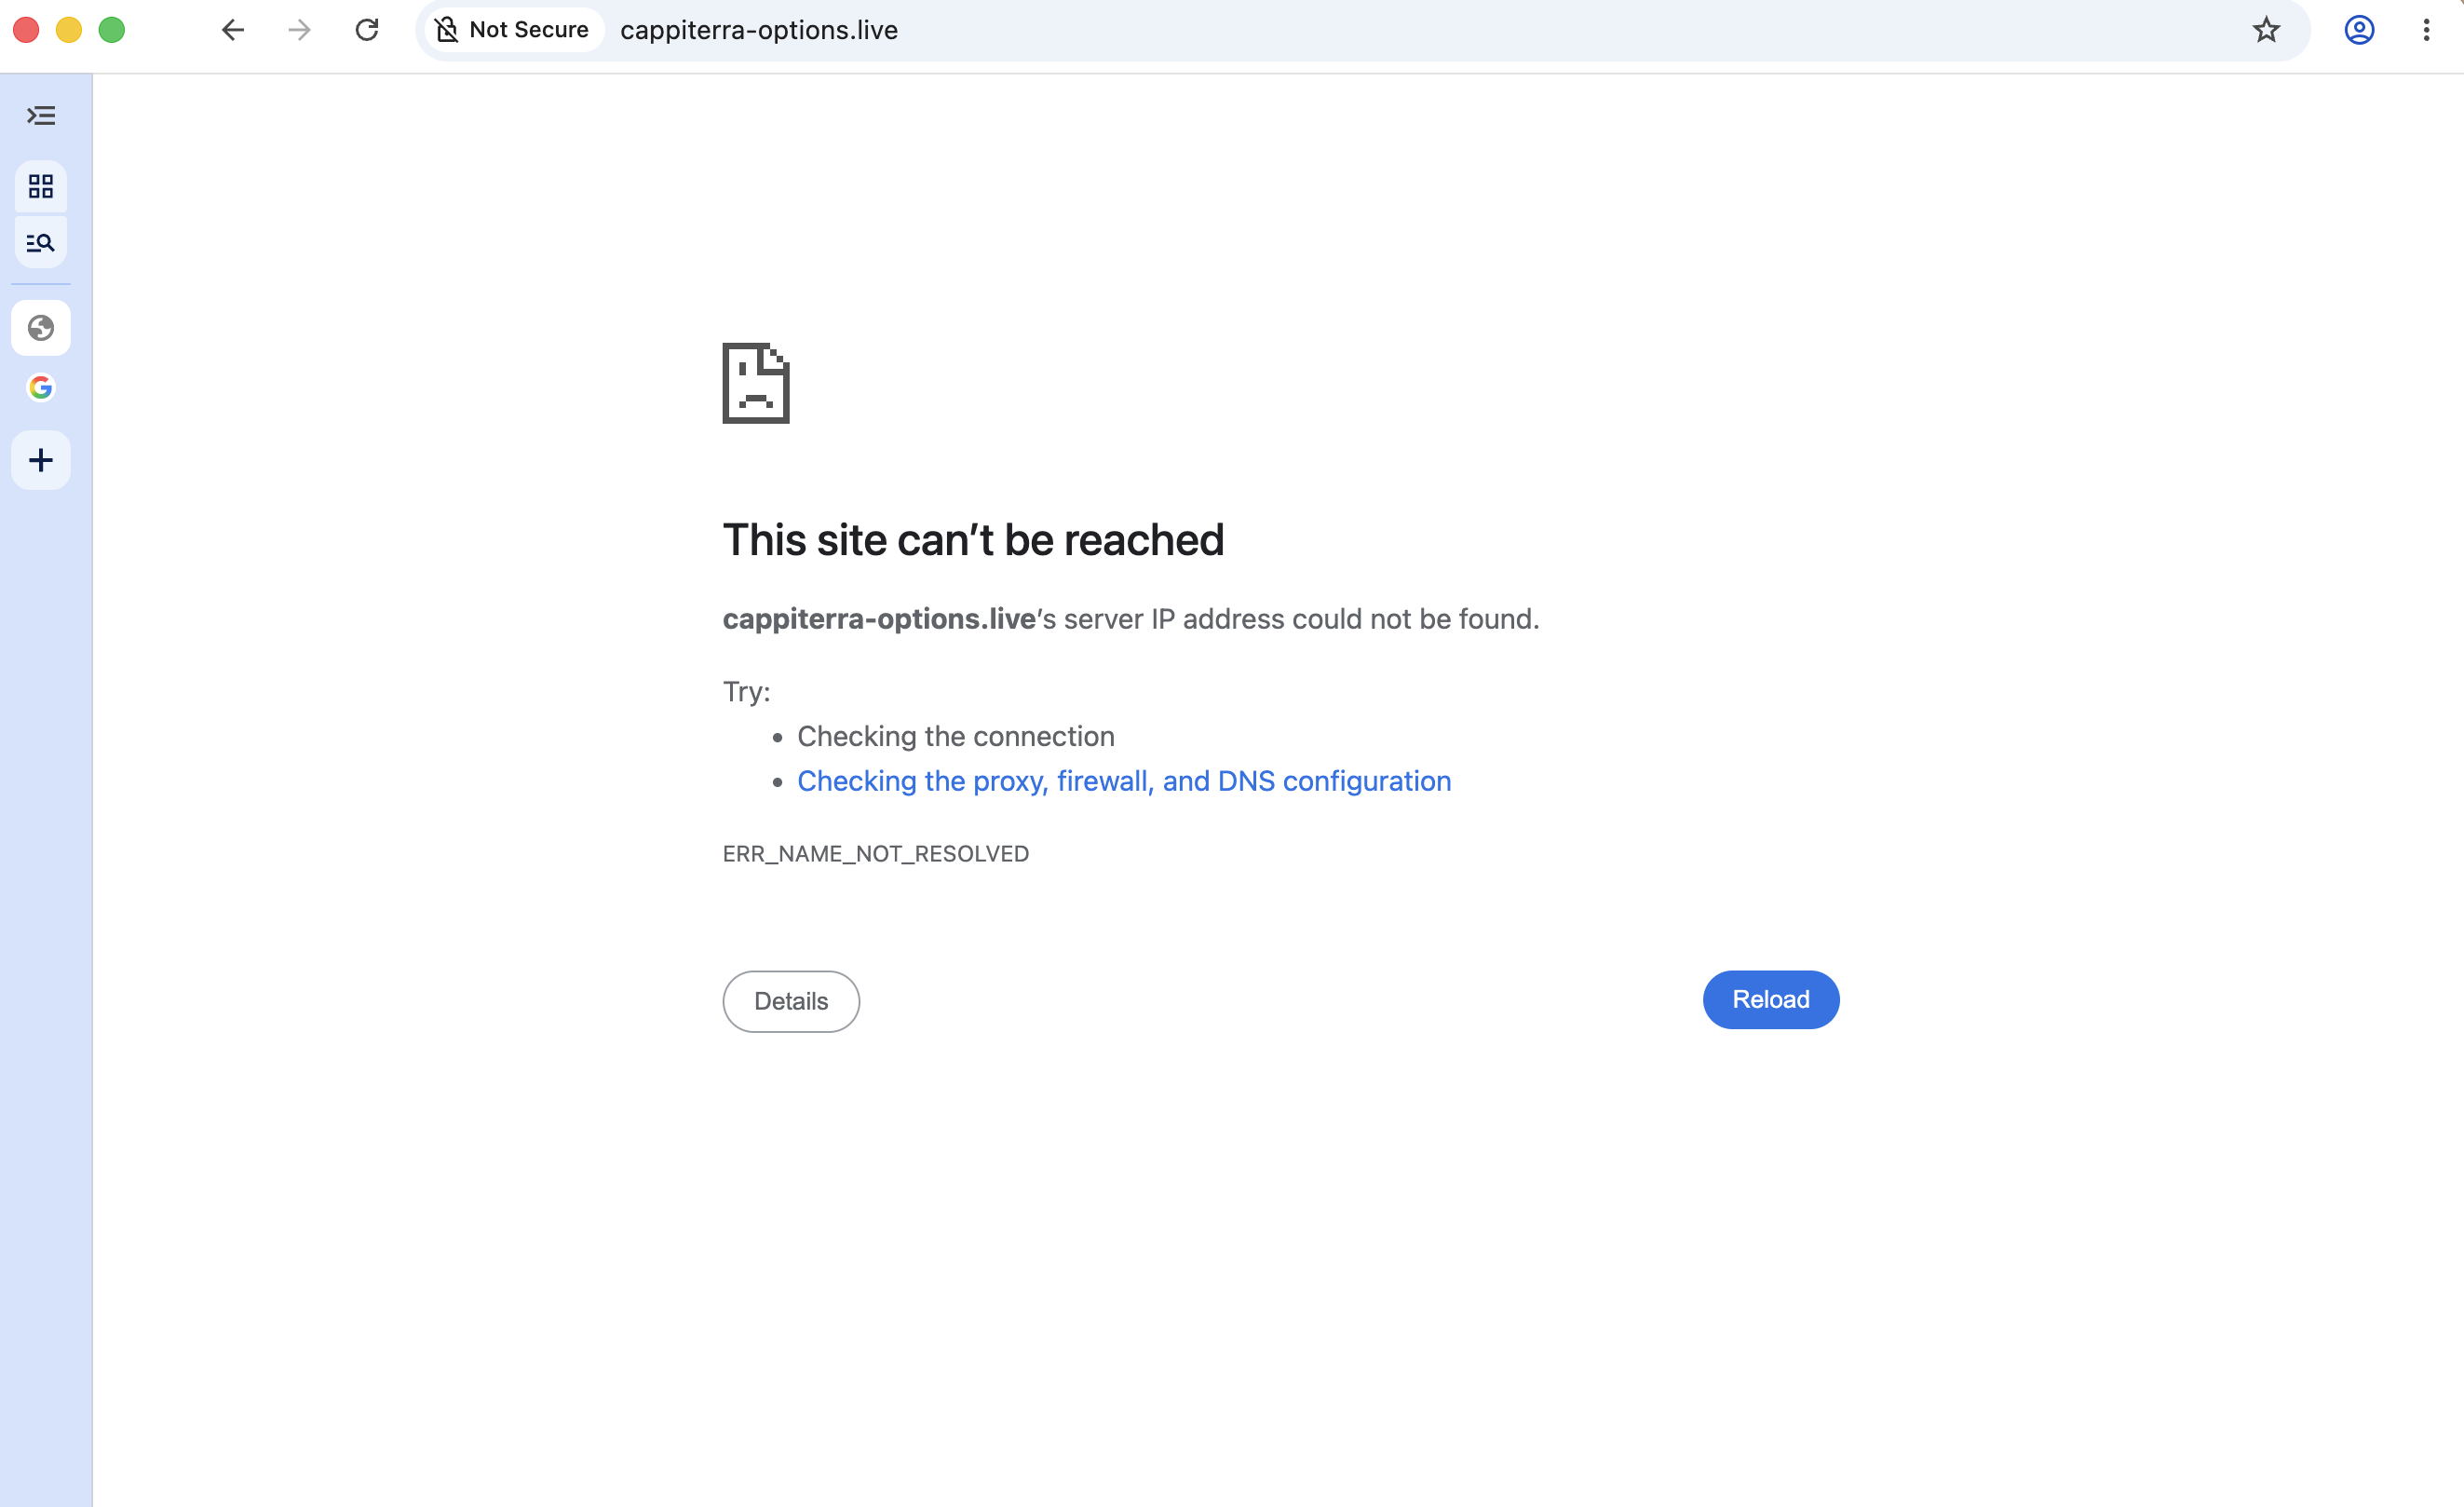The width and height of the screenshot is (2464, 1507).
Task: Select the ERR_NAME_NOT_RESOLVED error code text
Action: click(876, 854)
